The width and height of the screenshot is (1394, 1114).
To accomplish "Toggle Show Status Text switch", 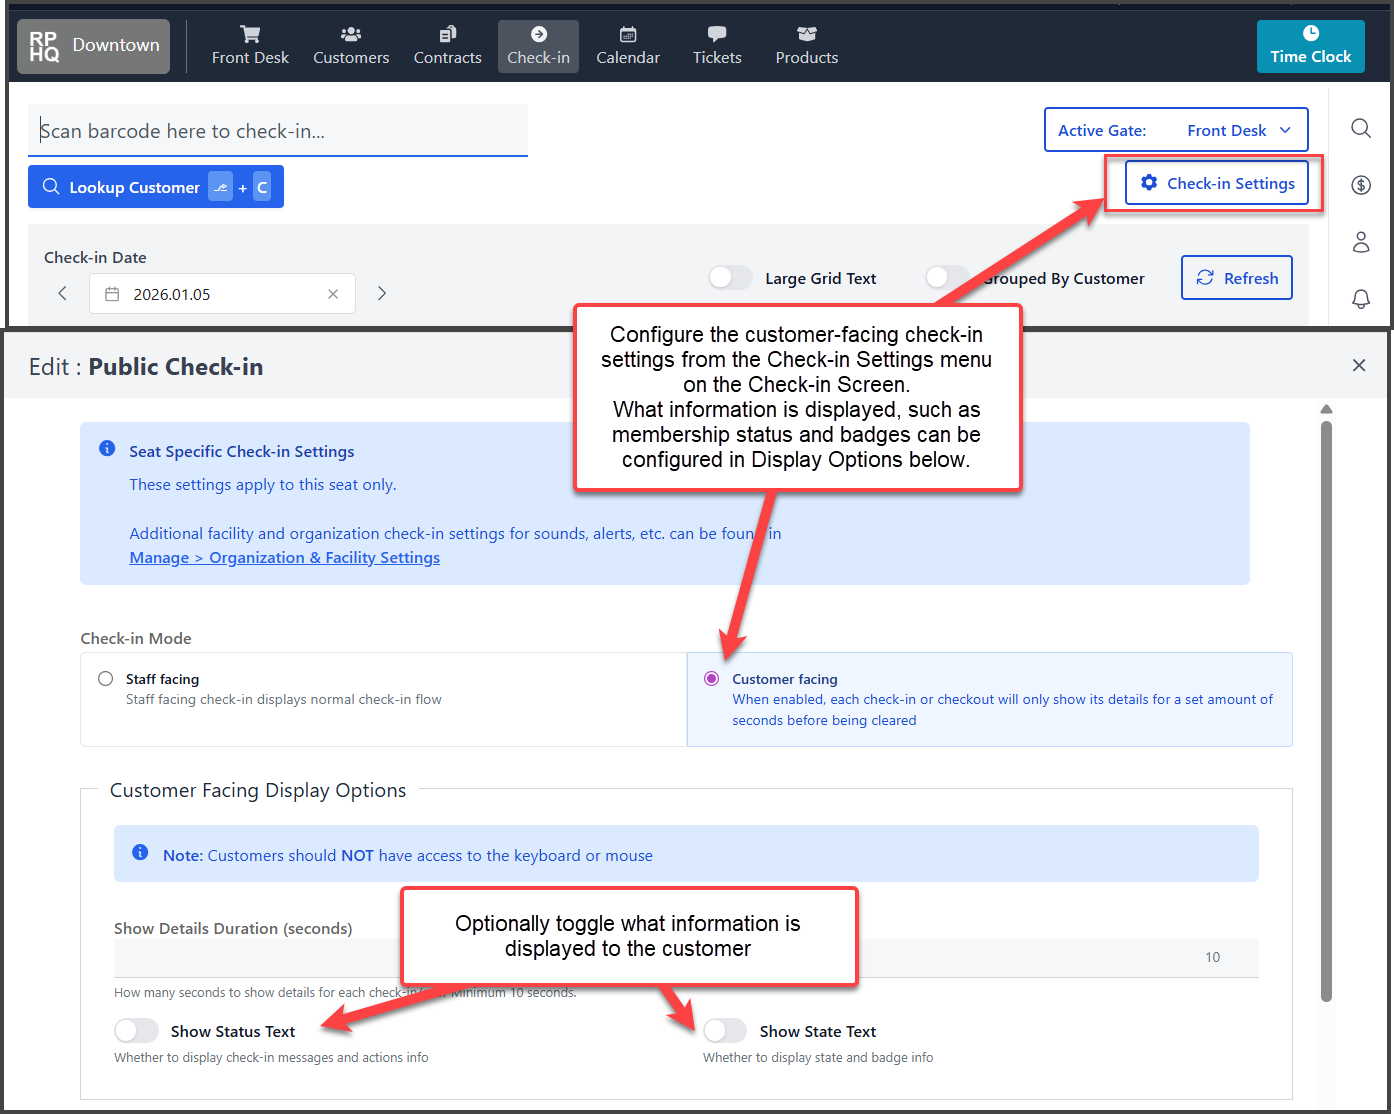I will pyautogui.click(x=137, y=1031).
